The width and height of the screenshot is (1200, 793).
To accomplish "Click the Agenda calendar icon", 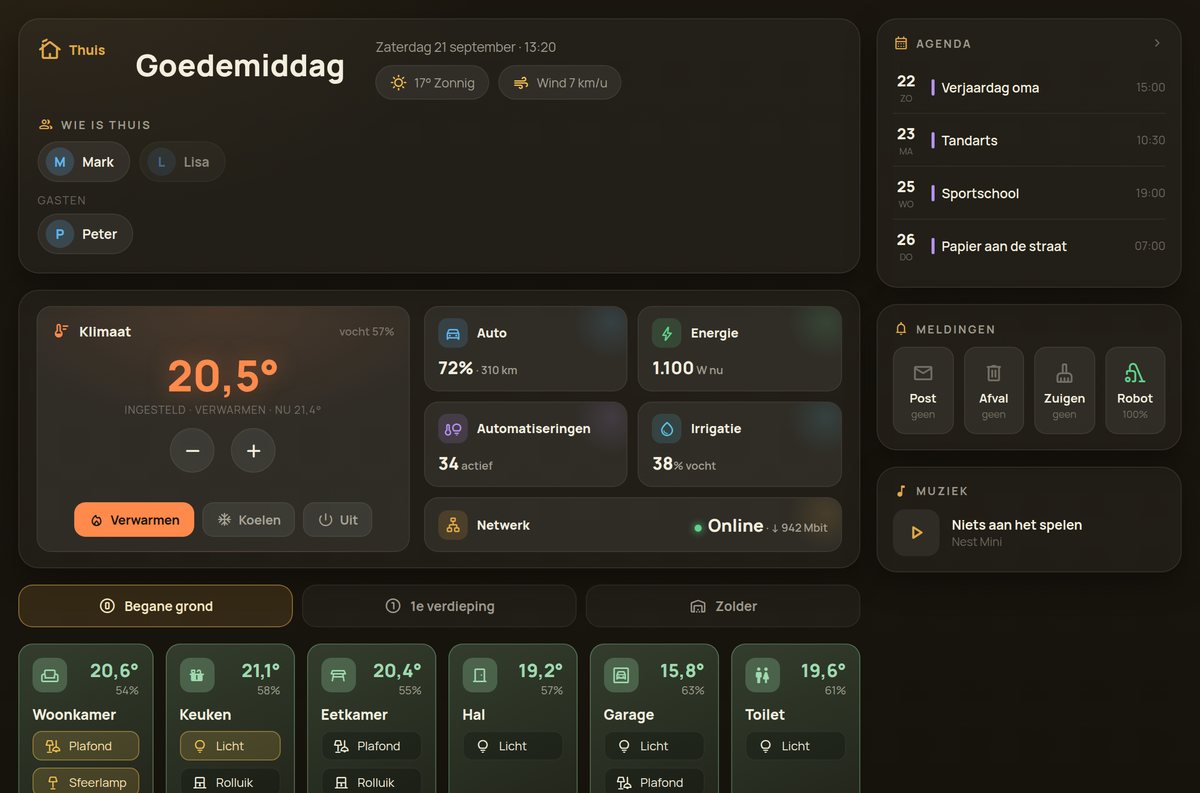I will pos(901,43).
